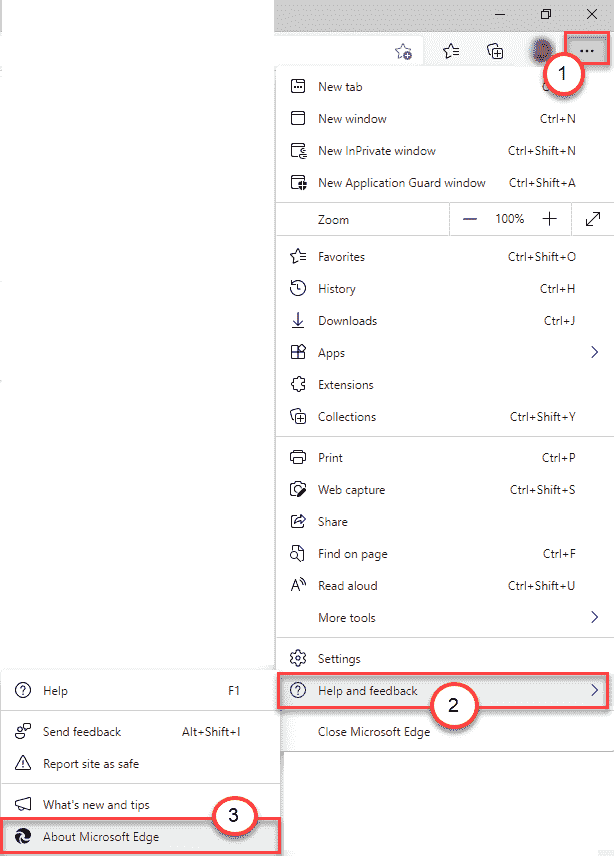This screenshot has height=856, width=614.
Task: Open Settings from the menu
Action: (339, 659)
